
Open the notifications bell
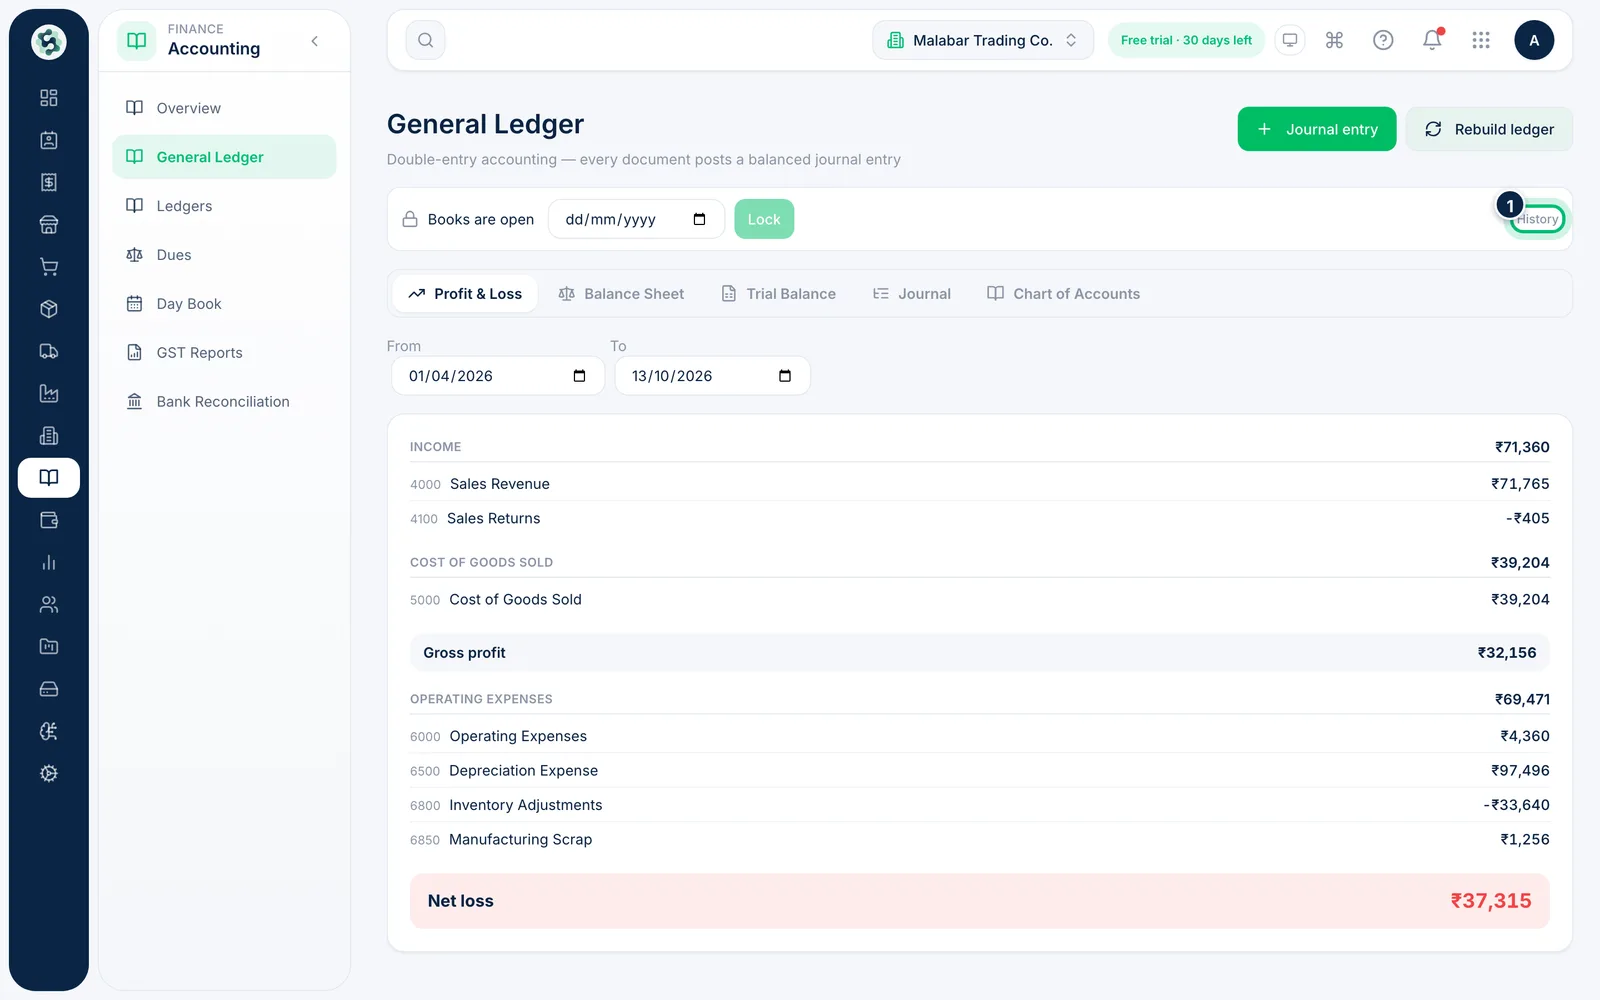tap(1432, 40)
